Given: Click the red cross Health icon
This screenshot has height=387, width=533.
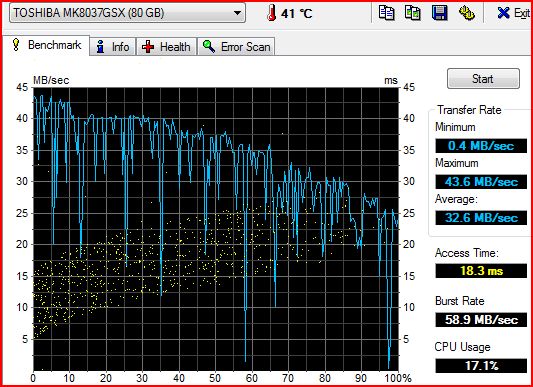Looking at the screenshot, I should tap(148, 47).
